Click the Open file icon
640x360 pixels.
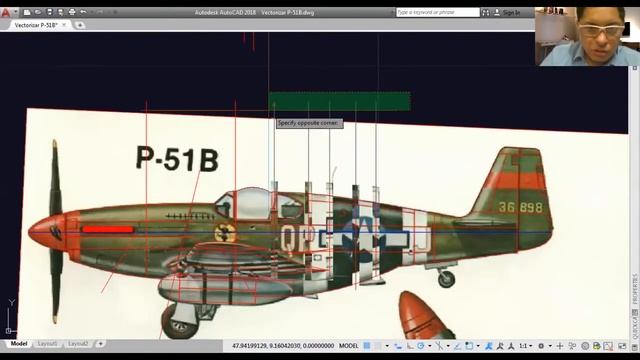(38, 12)
